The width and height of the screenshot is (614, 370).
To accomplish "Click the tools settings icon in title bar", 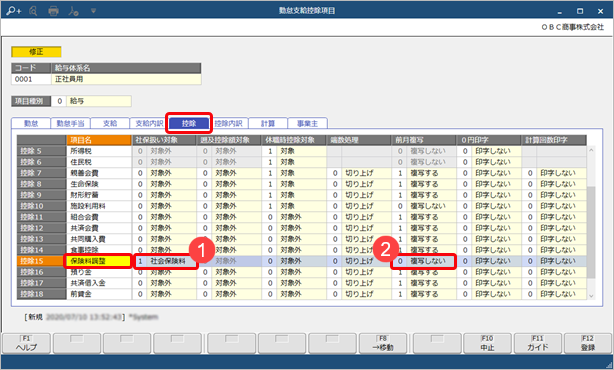I will point(73,11).
